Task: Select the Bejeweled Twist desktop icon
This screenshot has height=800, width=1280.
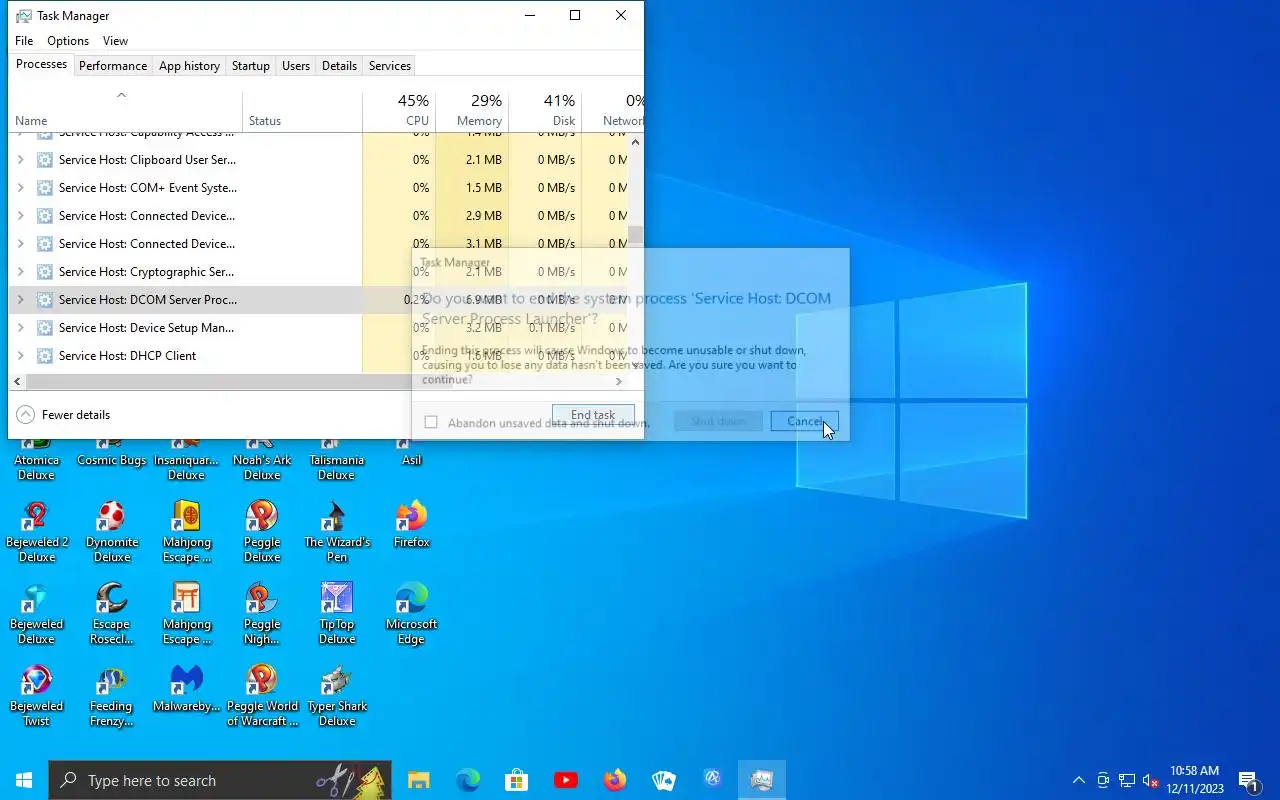Action: 37,696
